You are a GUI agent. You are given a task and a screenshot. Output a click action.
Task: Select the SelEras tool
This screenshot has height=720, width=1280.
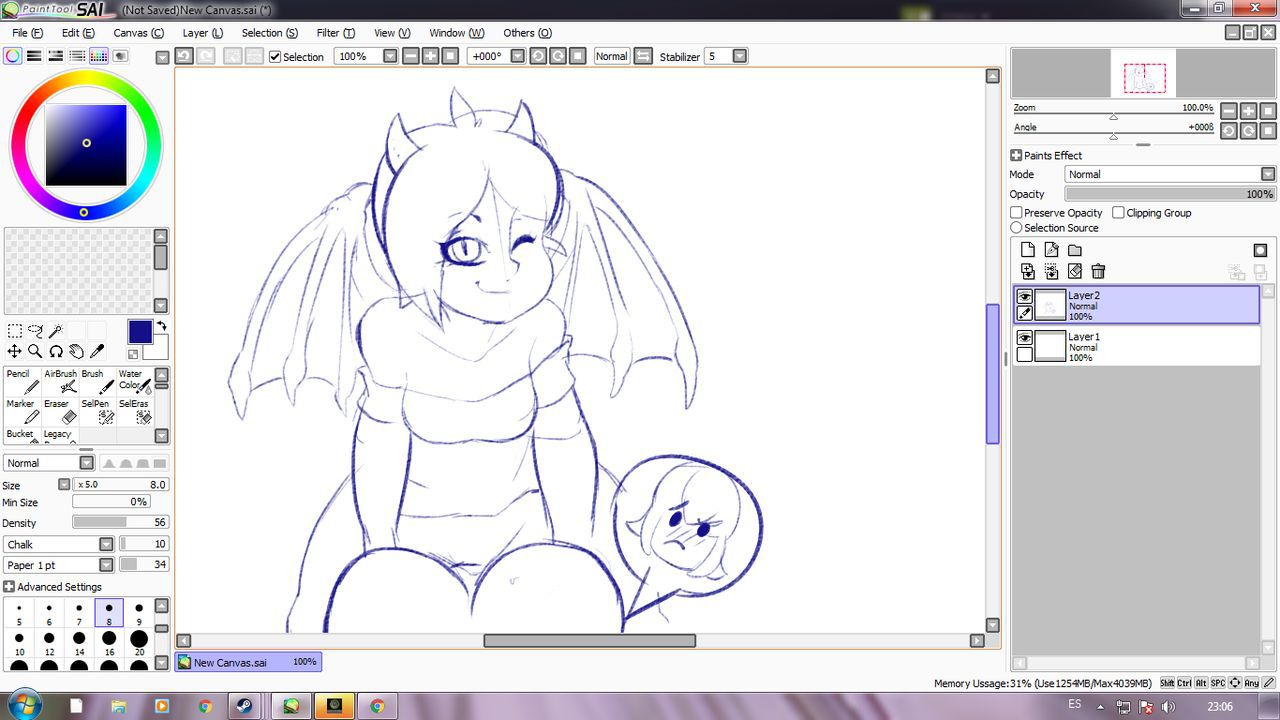point(134,411)
